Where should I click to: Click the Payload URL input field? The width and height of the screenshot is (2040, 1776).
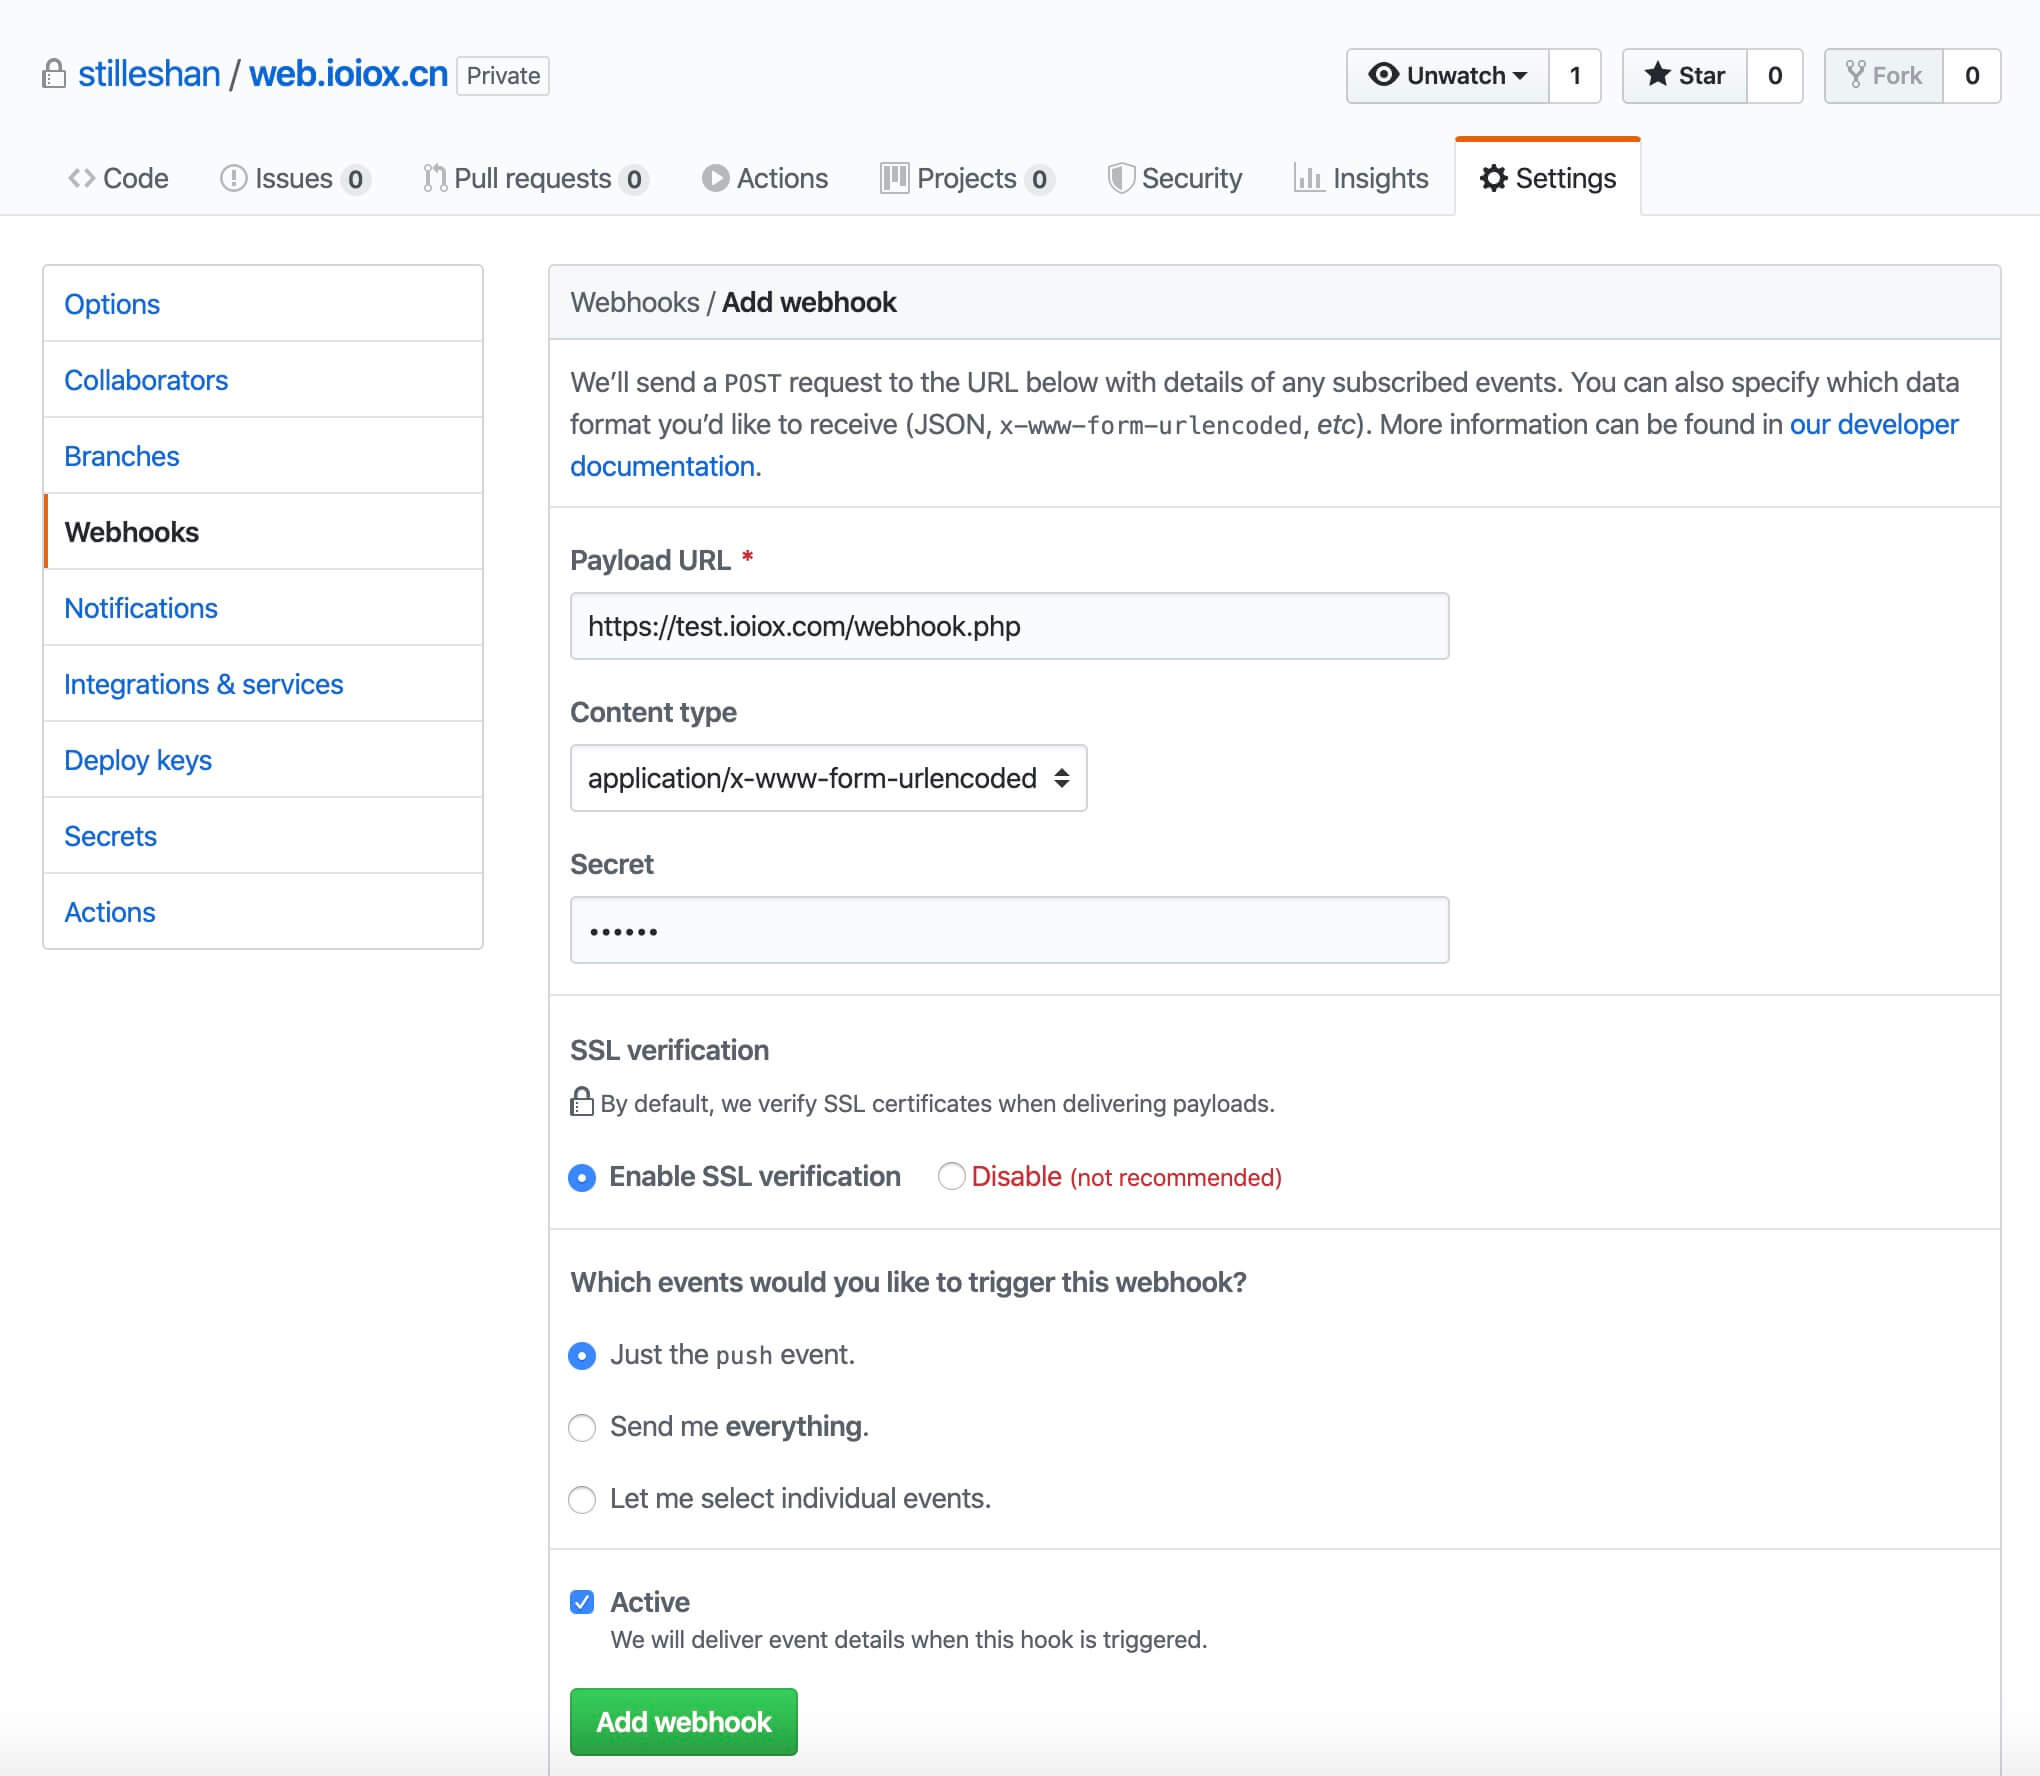click(x=1009, y=626)
